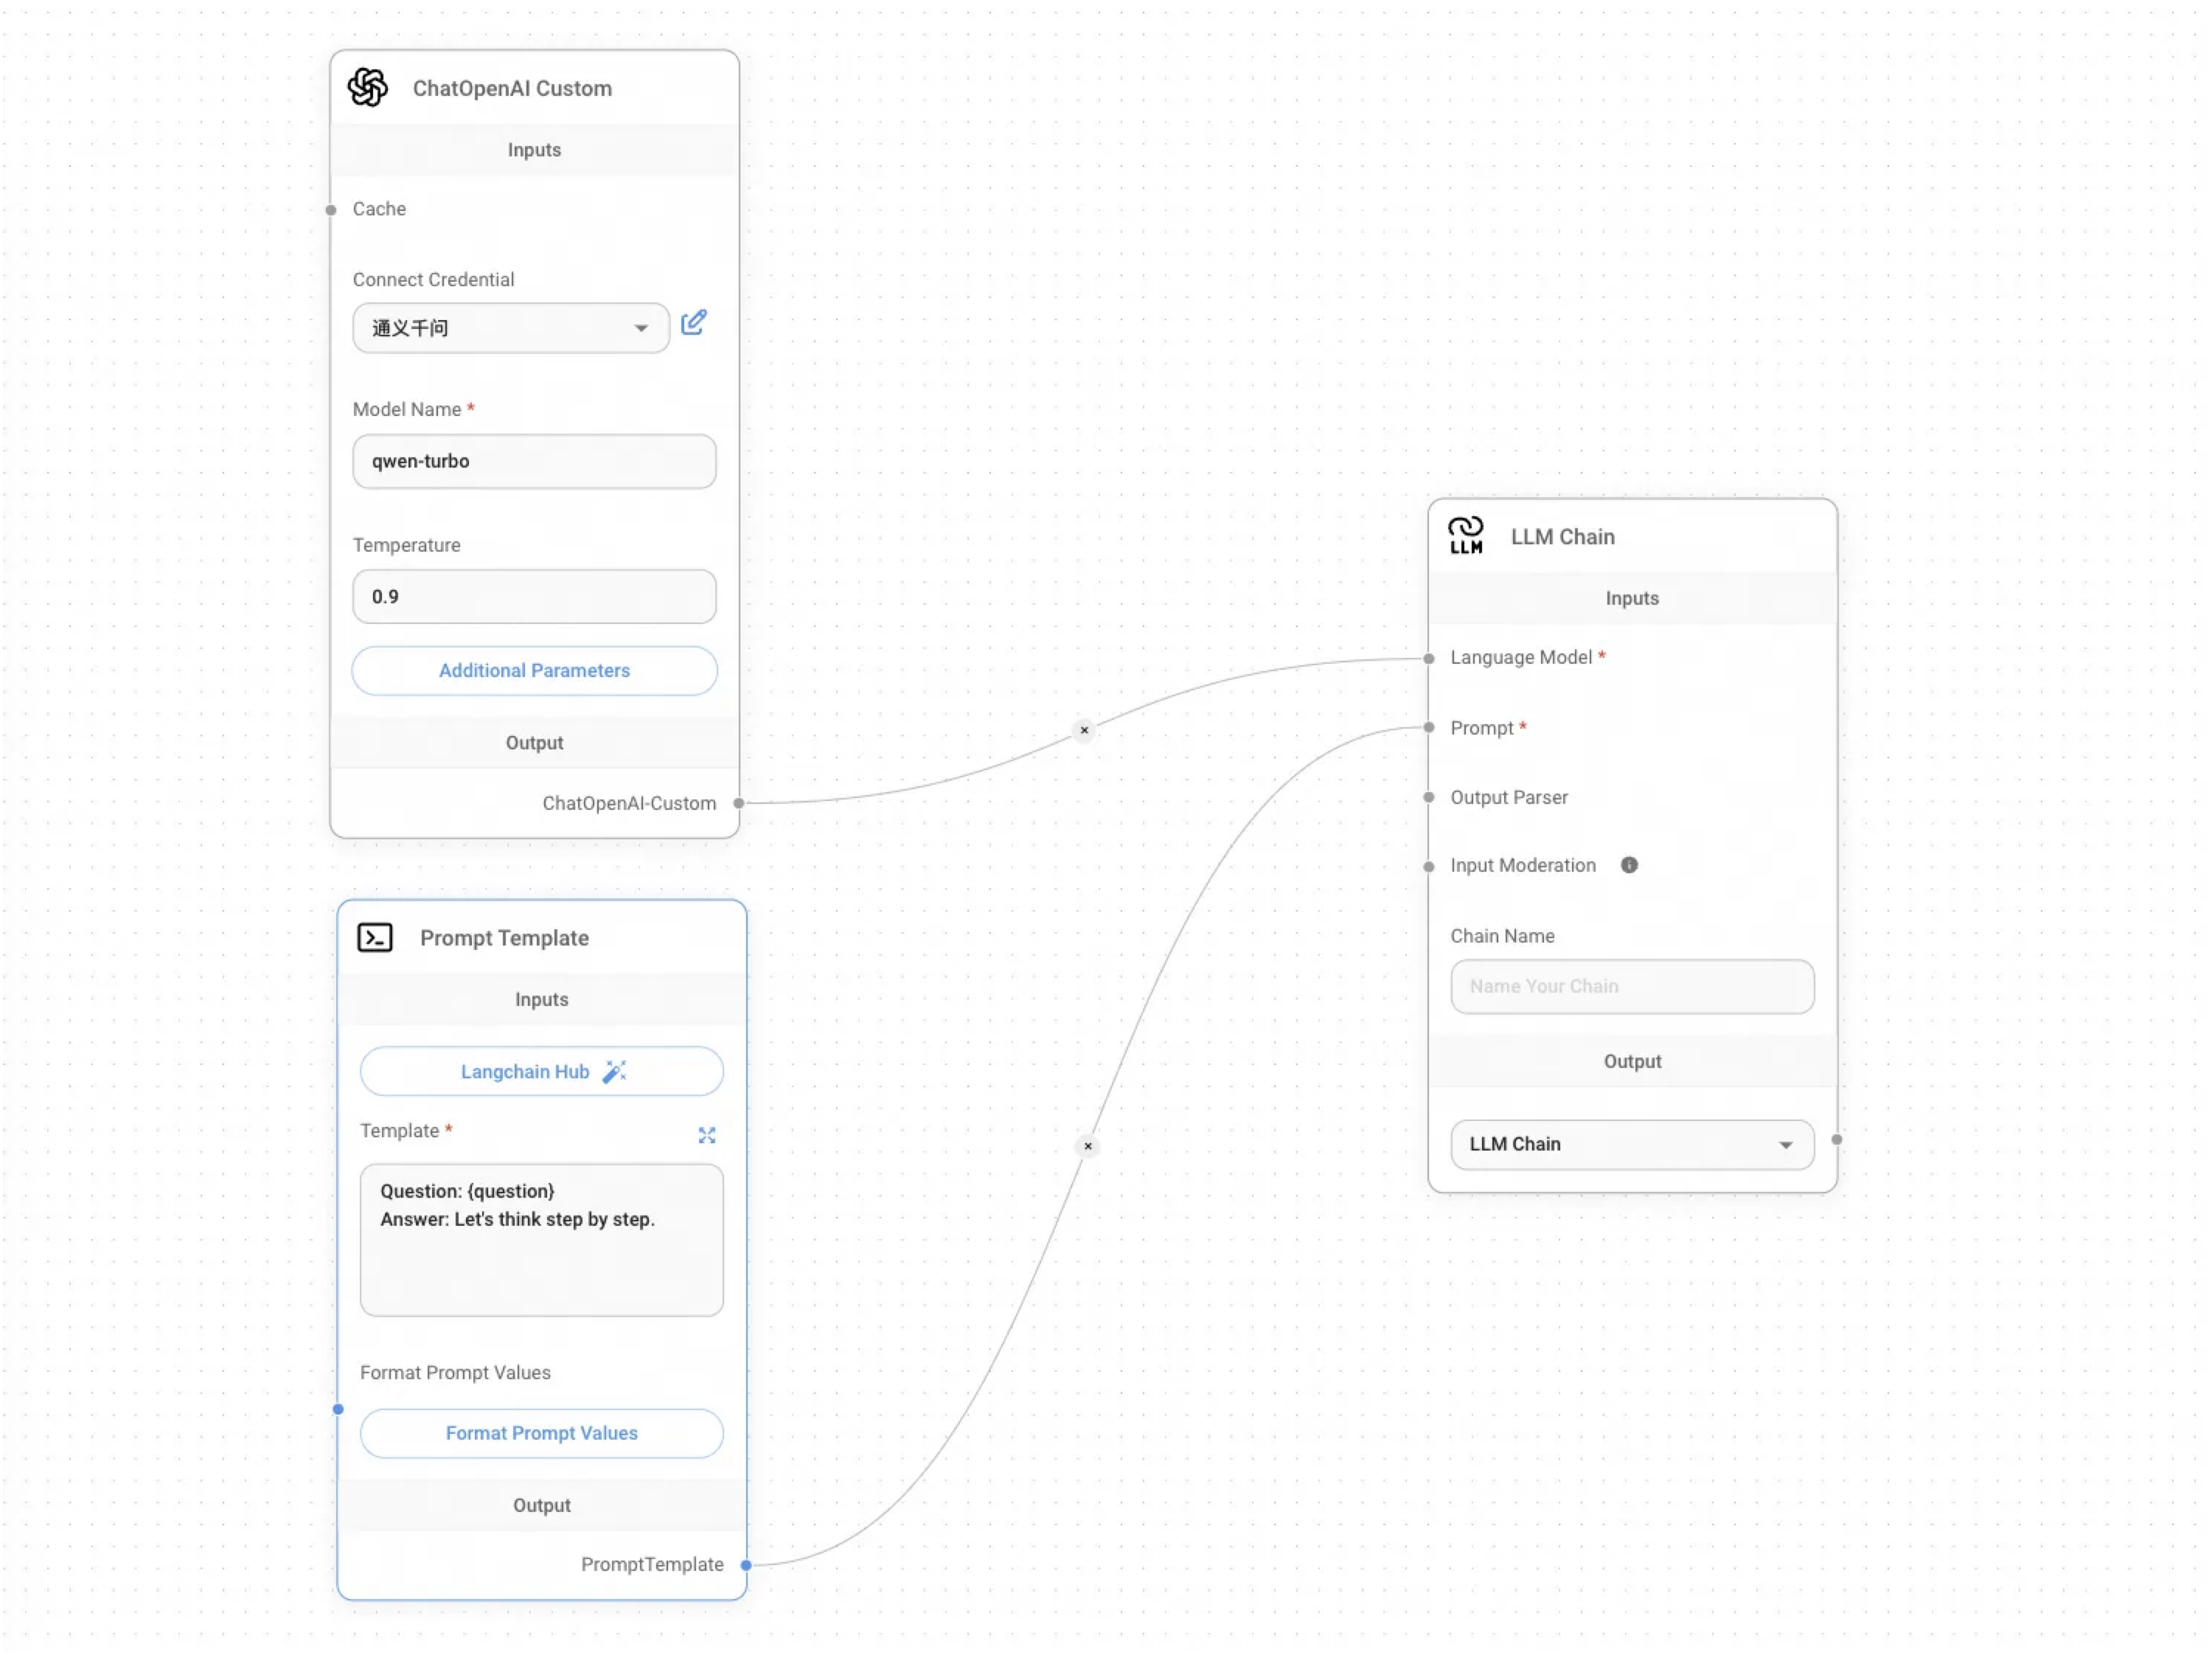Click the LLM Chain node icon
Screen dimensions: 2212x1655
[x=1466, y=536]
